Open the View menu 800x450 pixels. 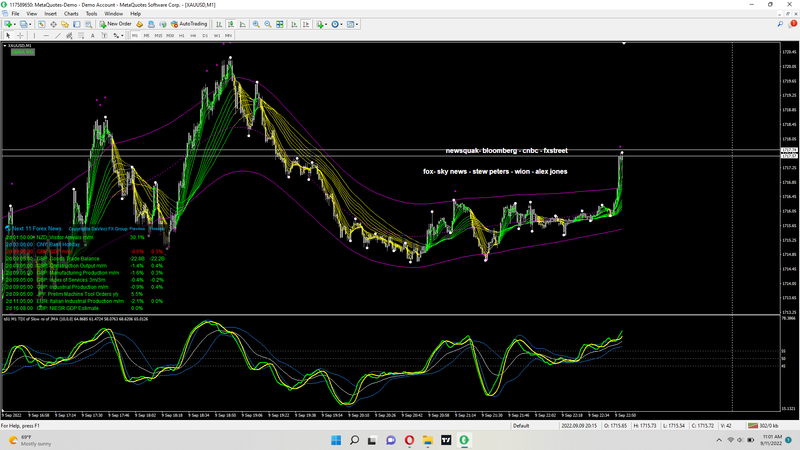(x=32, y=14)
